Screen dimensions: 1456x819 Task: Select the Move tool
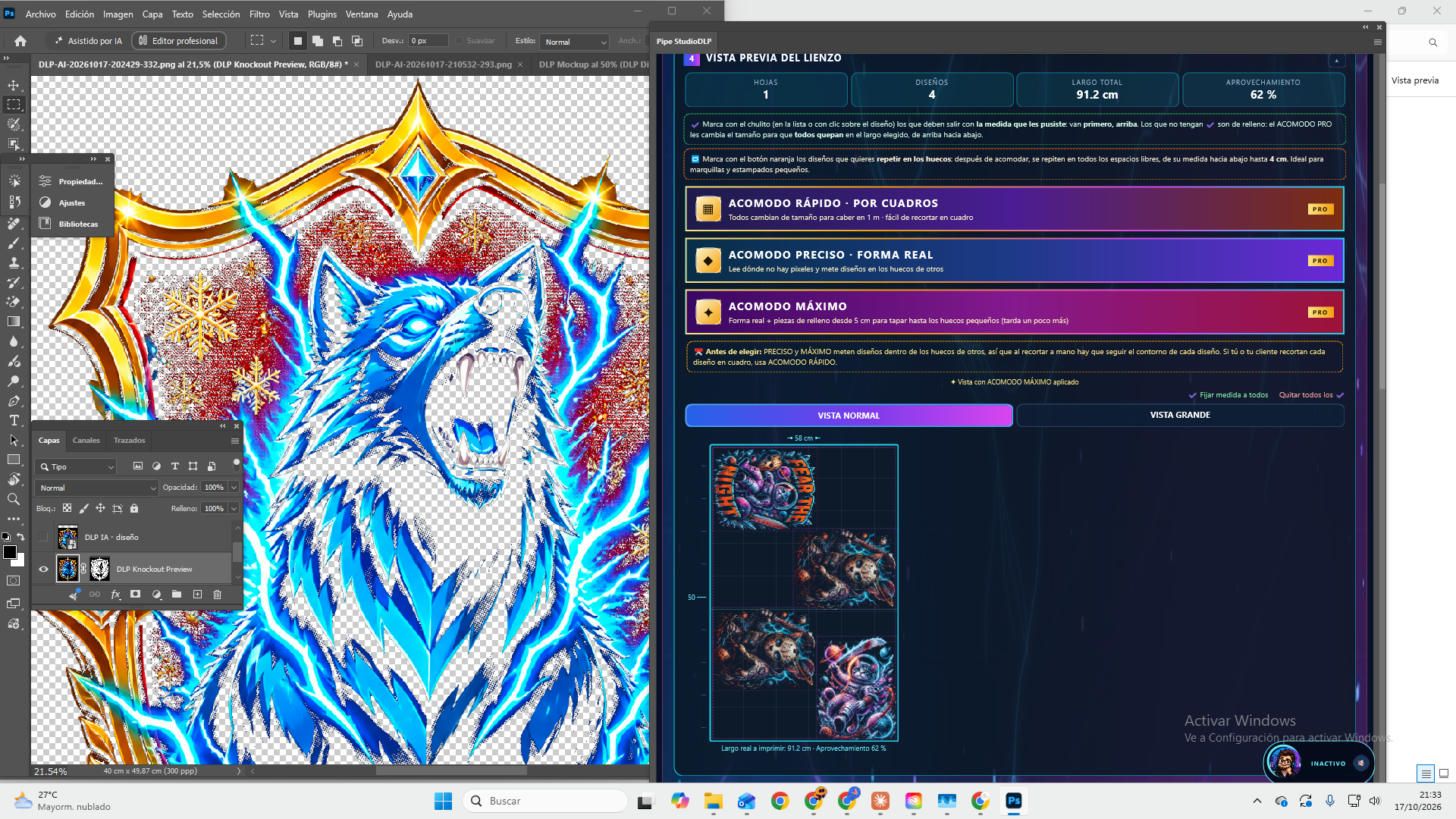[14, 85]
